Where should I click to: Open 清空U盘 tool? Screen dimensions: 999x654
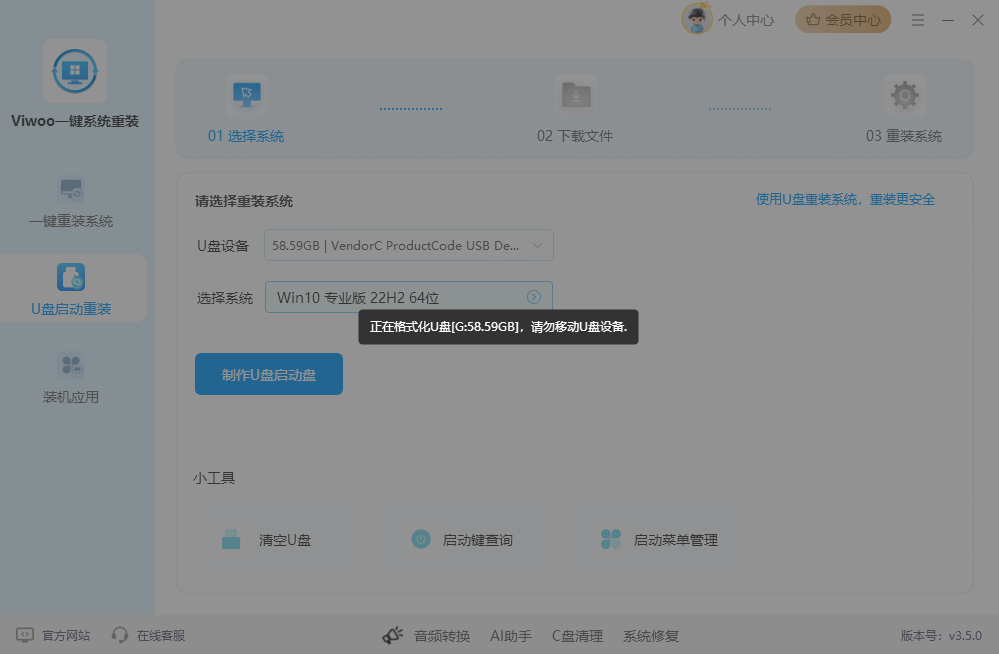277,539
